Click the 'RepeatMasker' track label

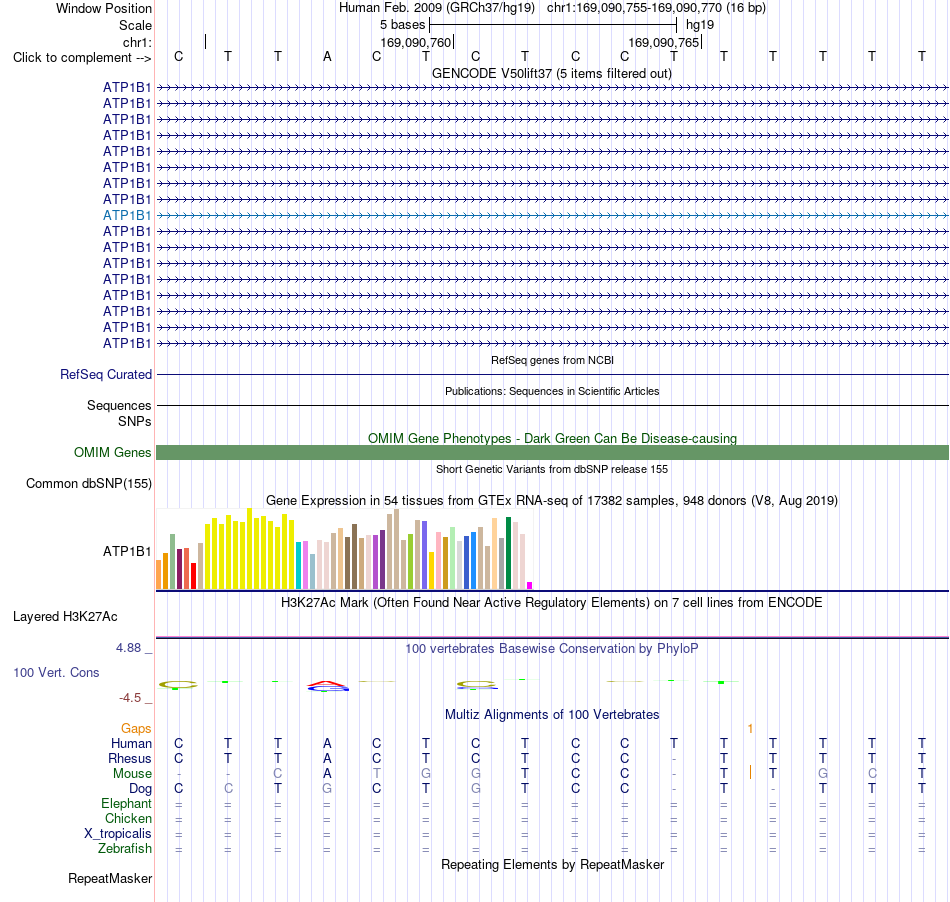(110, 879)
